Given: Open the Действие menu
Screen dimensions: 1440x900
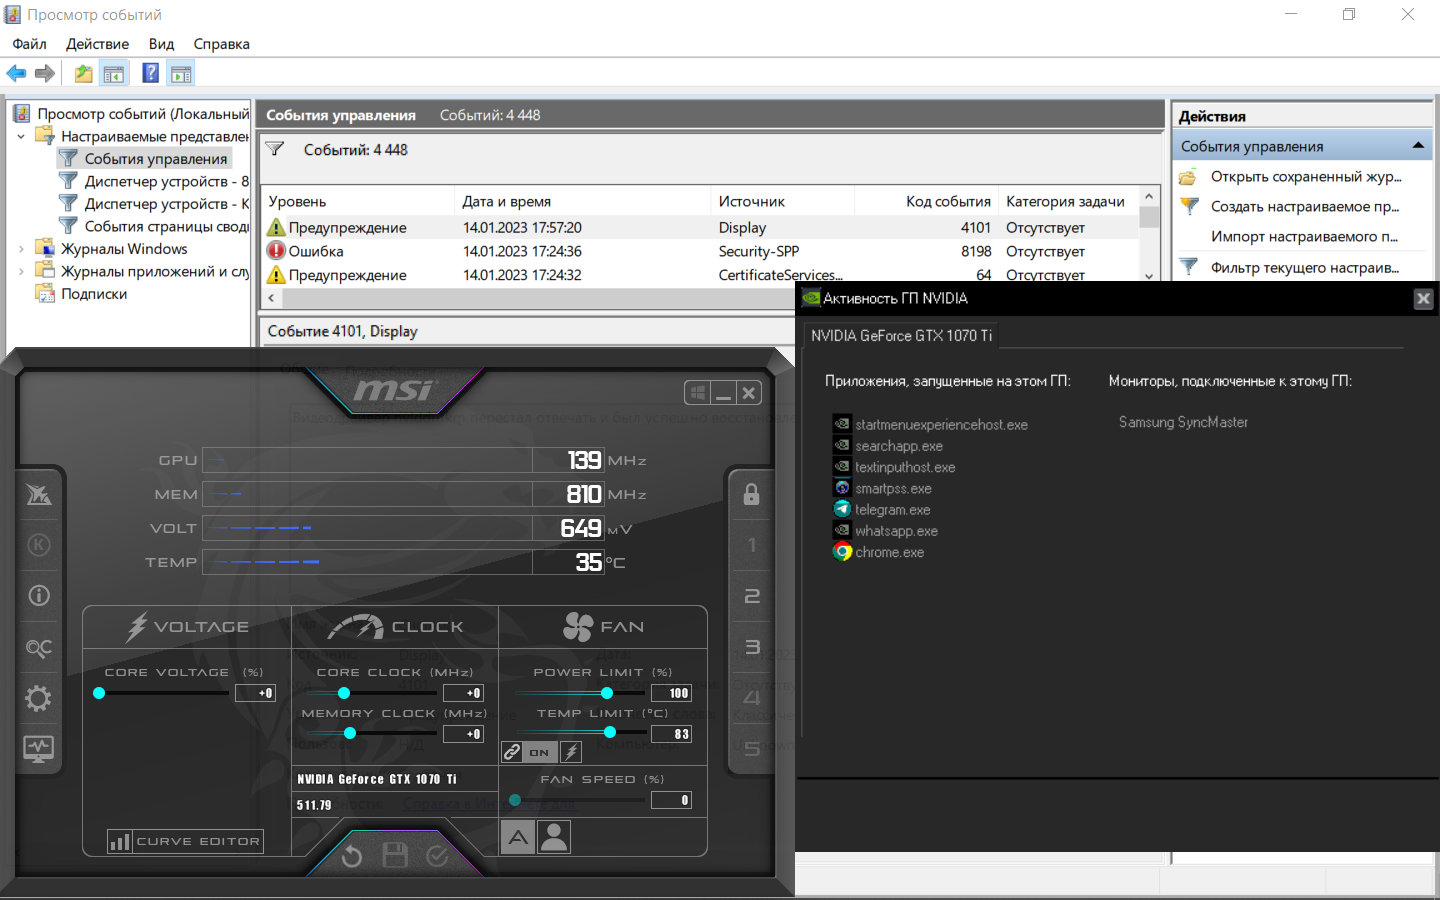Looking at the screenshot, I should tap(97, 44).
